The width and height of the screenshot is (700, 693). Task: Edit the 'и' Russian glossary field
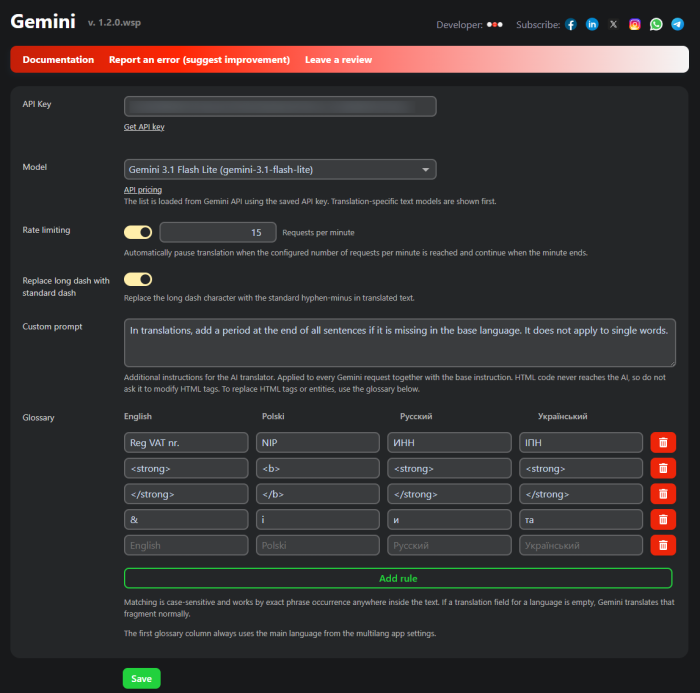point(449,520)
